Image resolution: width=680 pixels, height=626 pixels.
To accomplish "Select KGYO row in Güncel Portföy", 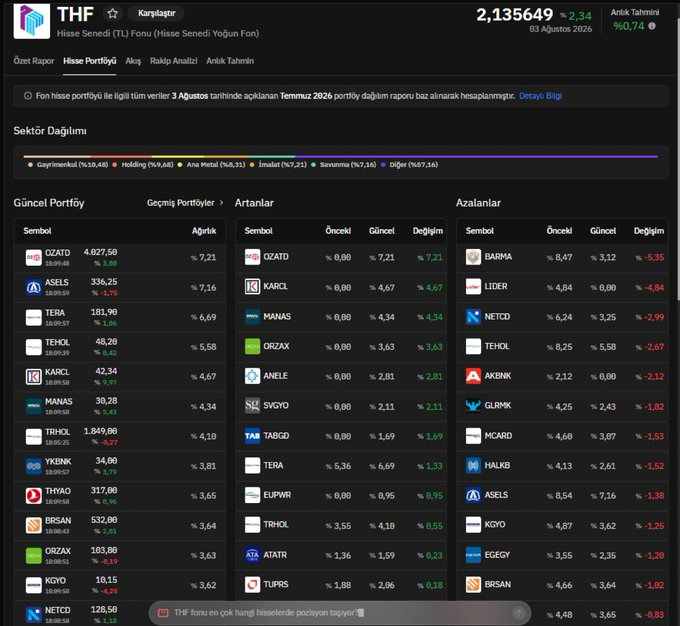I will [x=120, y=585].
